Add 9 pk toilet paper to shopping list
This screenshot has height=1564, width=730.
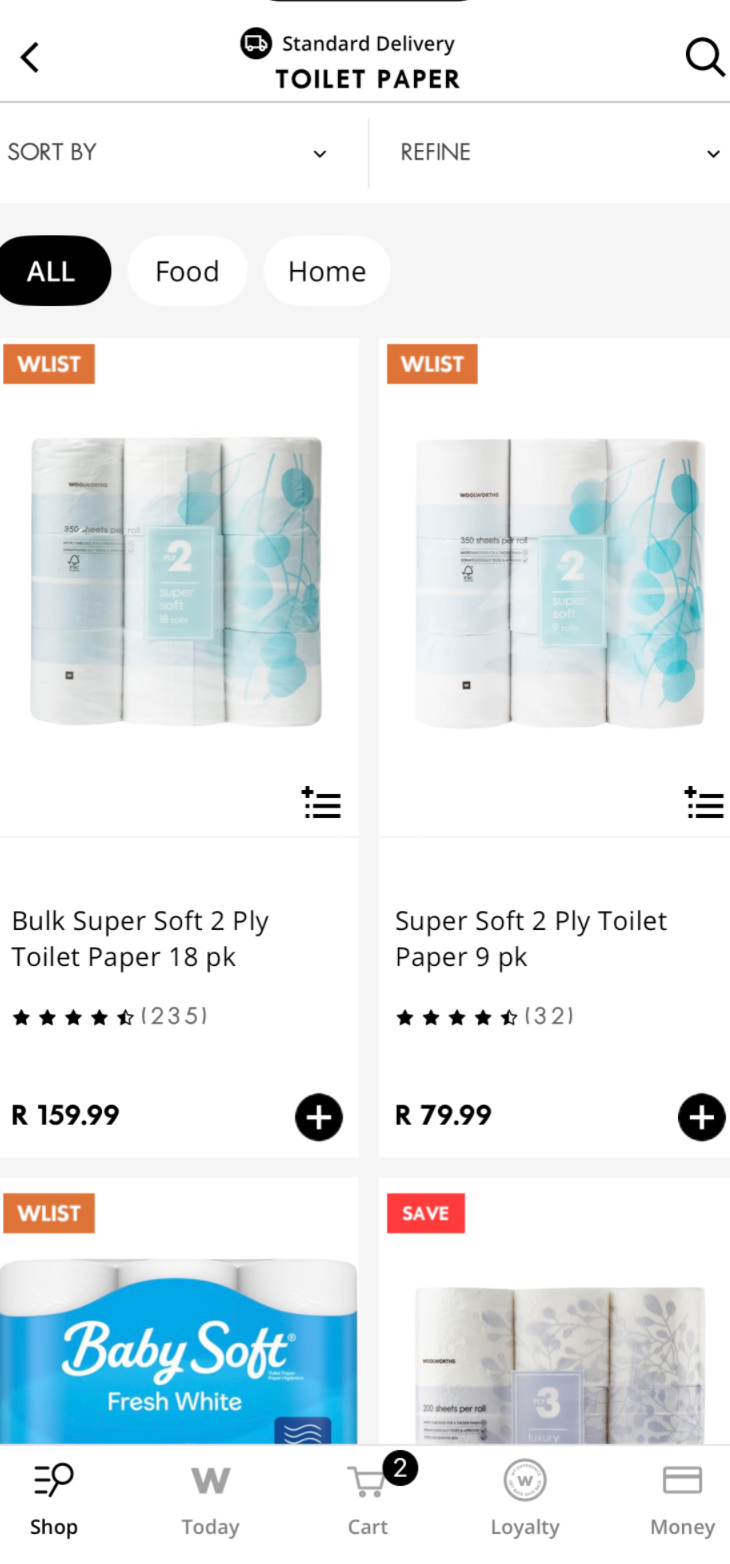click(704, 802)
